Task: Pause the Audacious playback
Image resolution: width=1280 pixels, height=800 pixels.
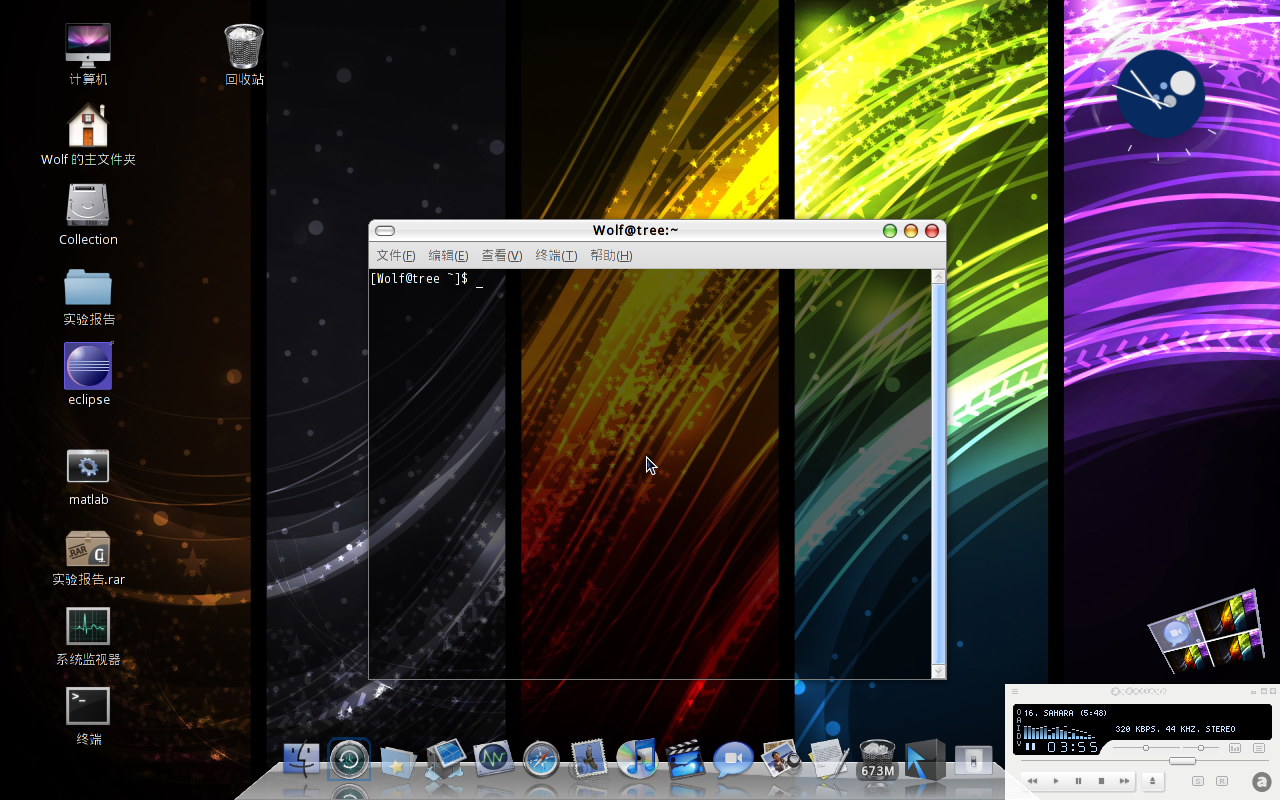Action: (x=1078, y=781)
